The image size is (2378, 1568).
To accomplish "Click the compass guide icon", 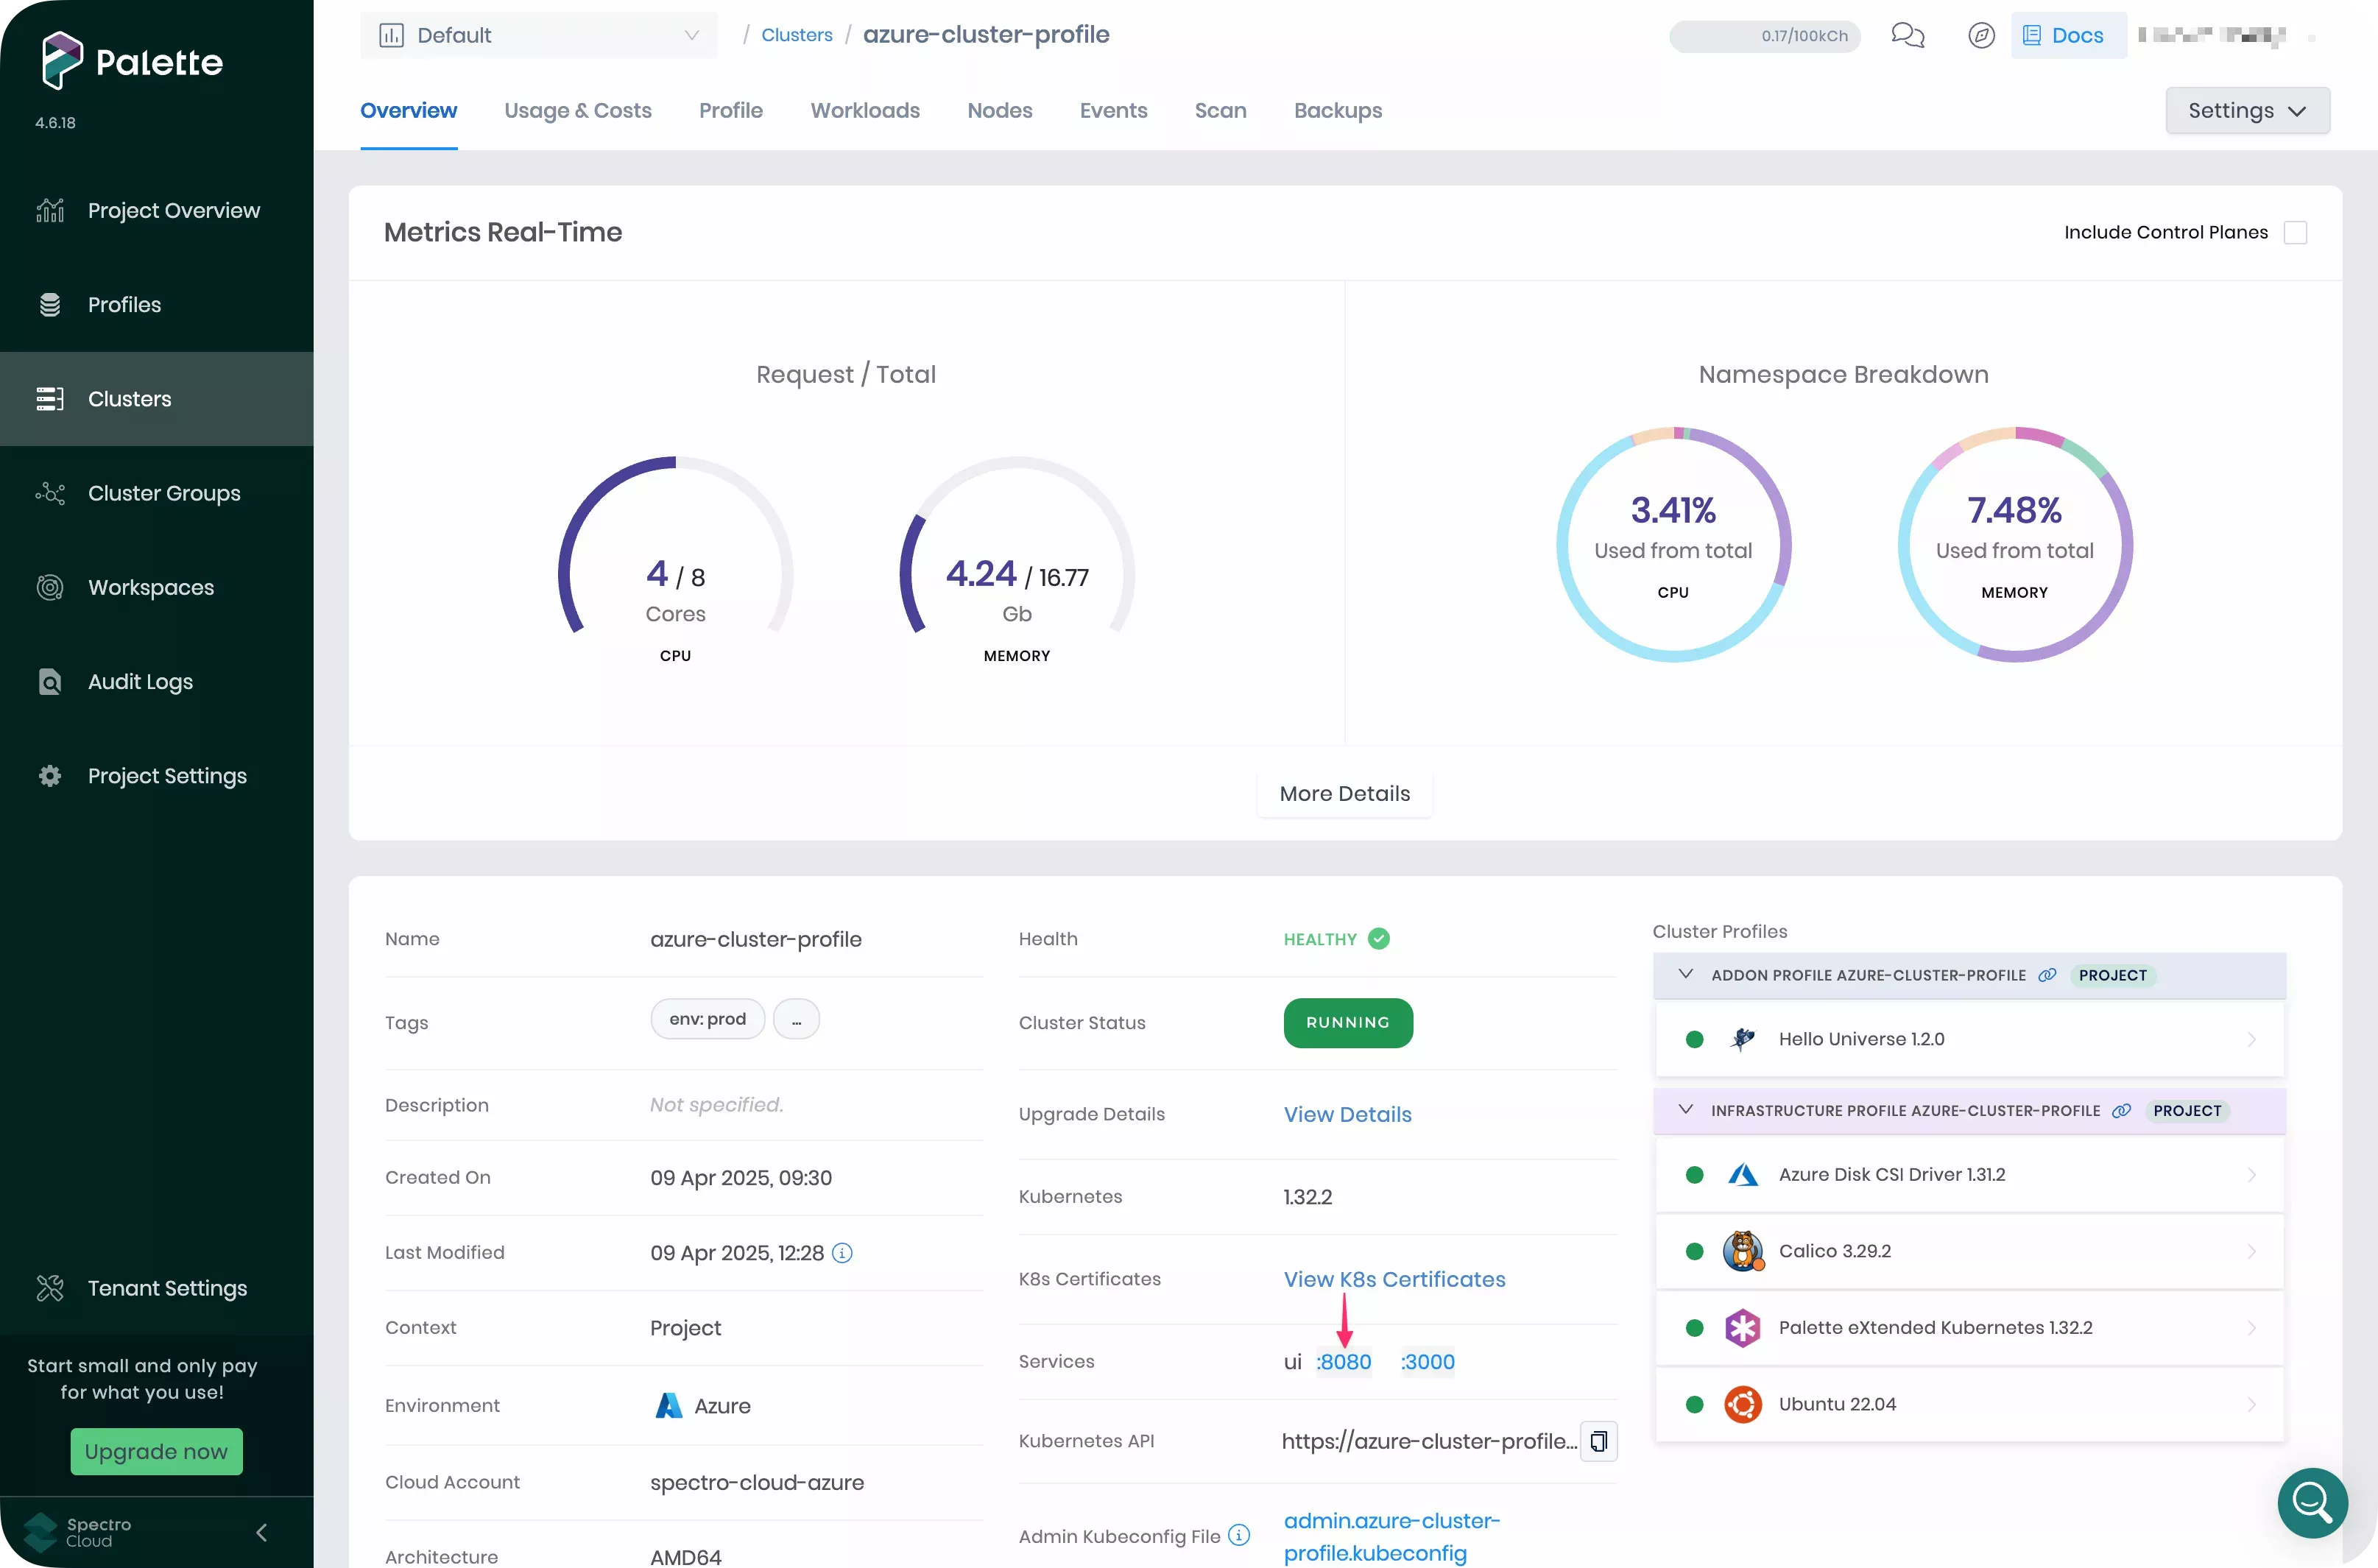I will 1981,36.
